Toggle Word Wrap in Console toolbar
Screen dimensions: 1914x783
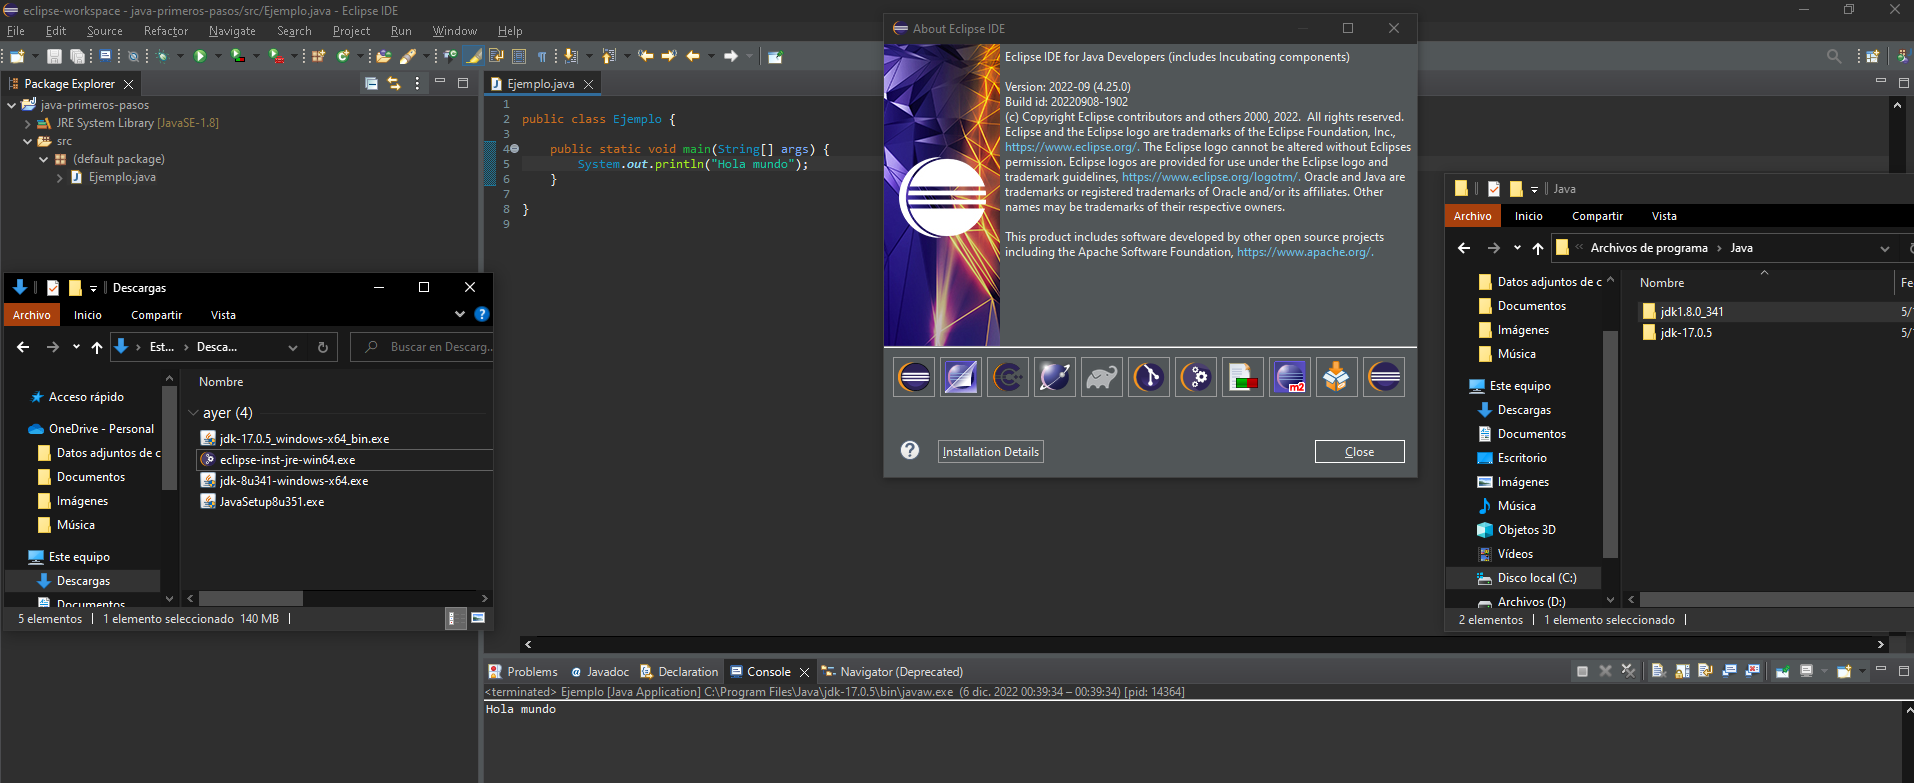[x=1705, y=671]
